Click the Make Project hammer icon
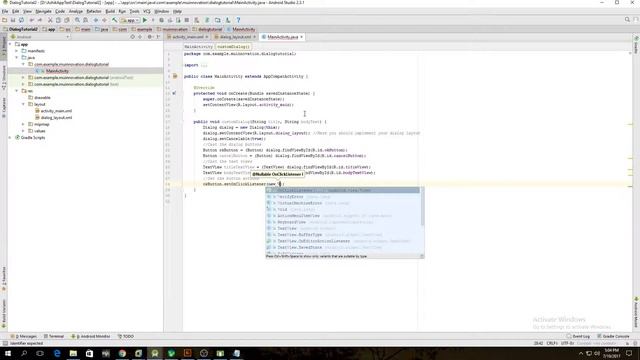 (x=115, y=20)
